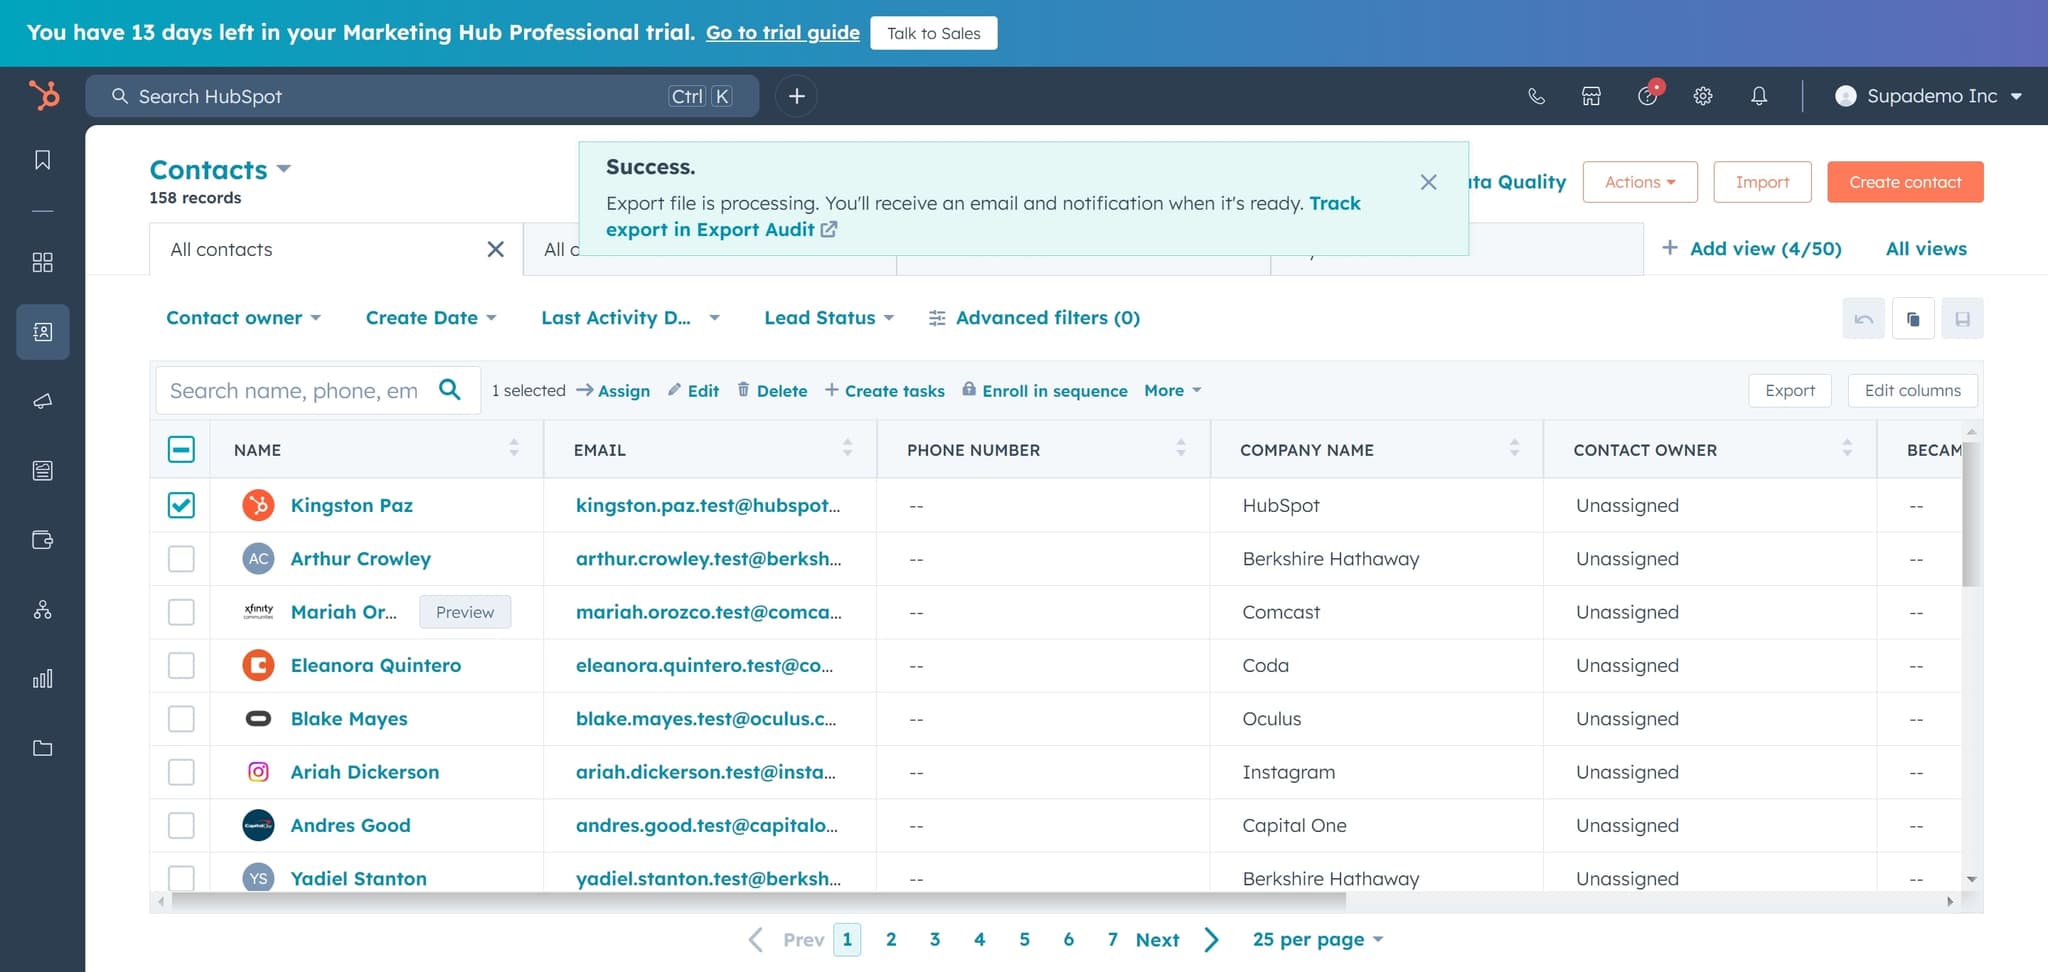This screenshot has width=2048, height=972.
Task: Uncheck the select-all checkbox in table header
Action: point(181,450)
